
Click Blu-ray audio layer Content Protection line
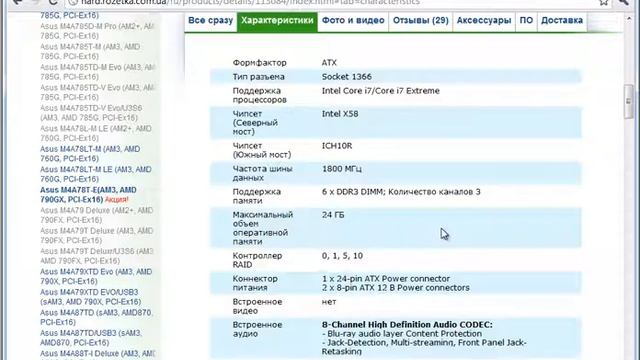(402, 333)
